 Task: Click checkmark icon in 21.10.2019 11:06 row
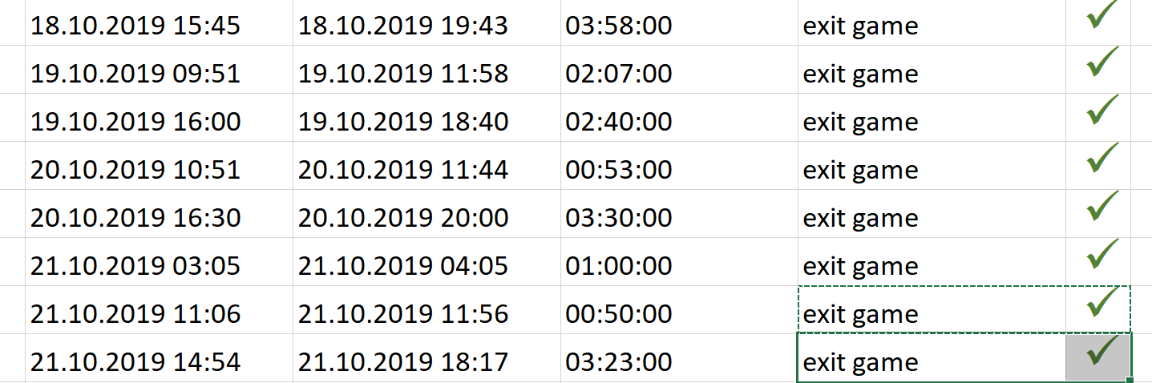click(x=1102, y=303)
